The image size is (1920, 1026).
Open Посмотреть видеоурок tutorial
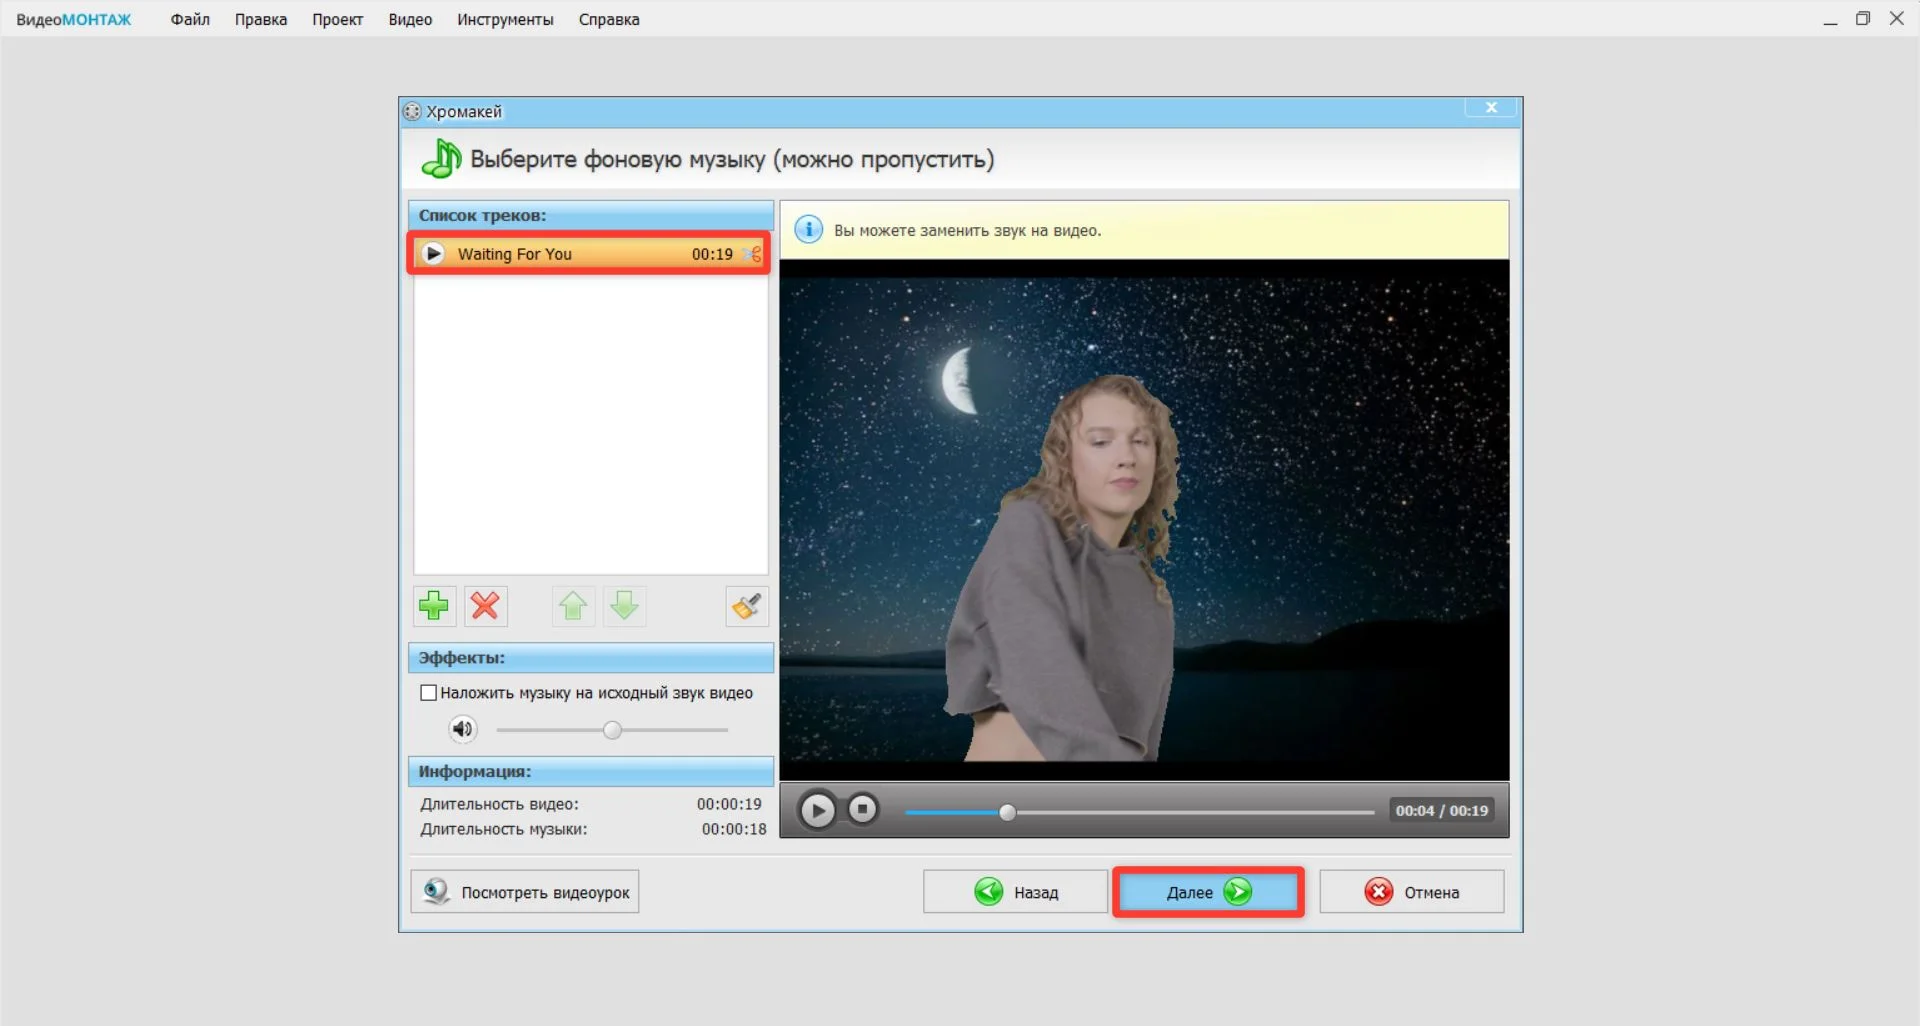pos(525,892)
